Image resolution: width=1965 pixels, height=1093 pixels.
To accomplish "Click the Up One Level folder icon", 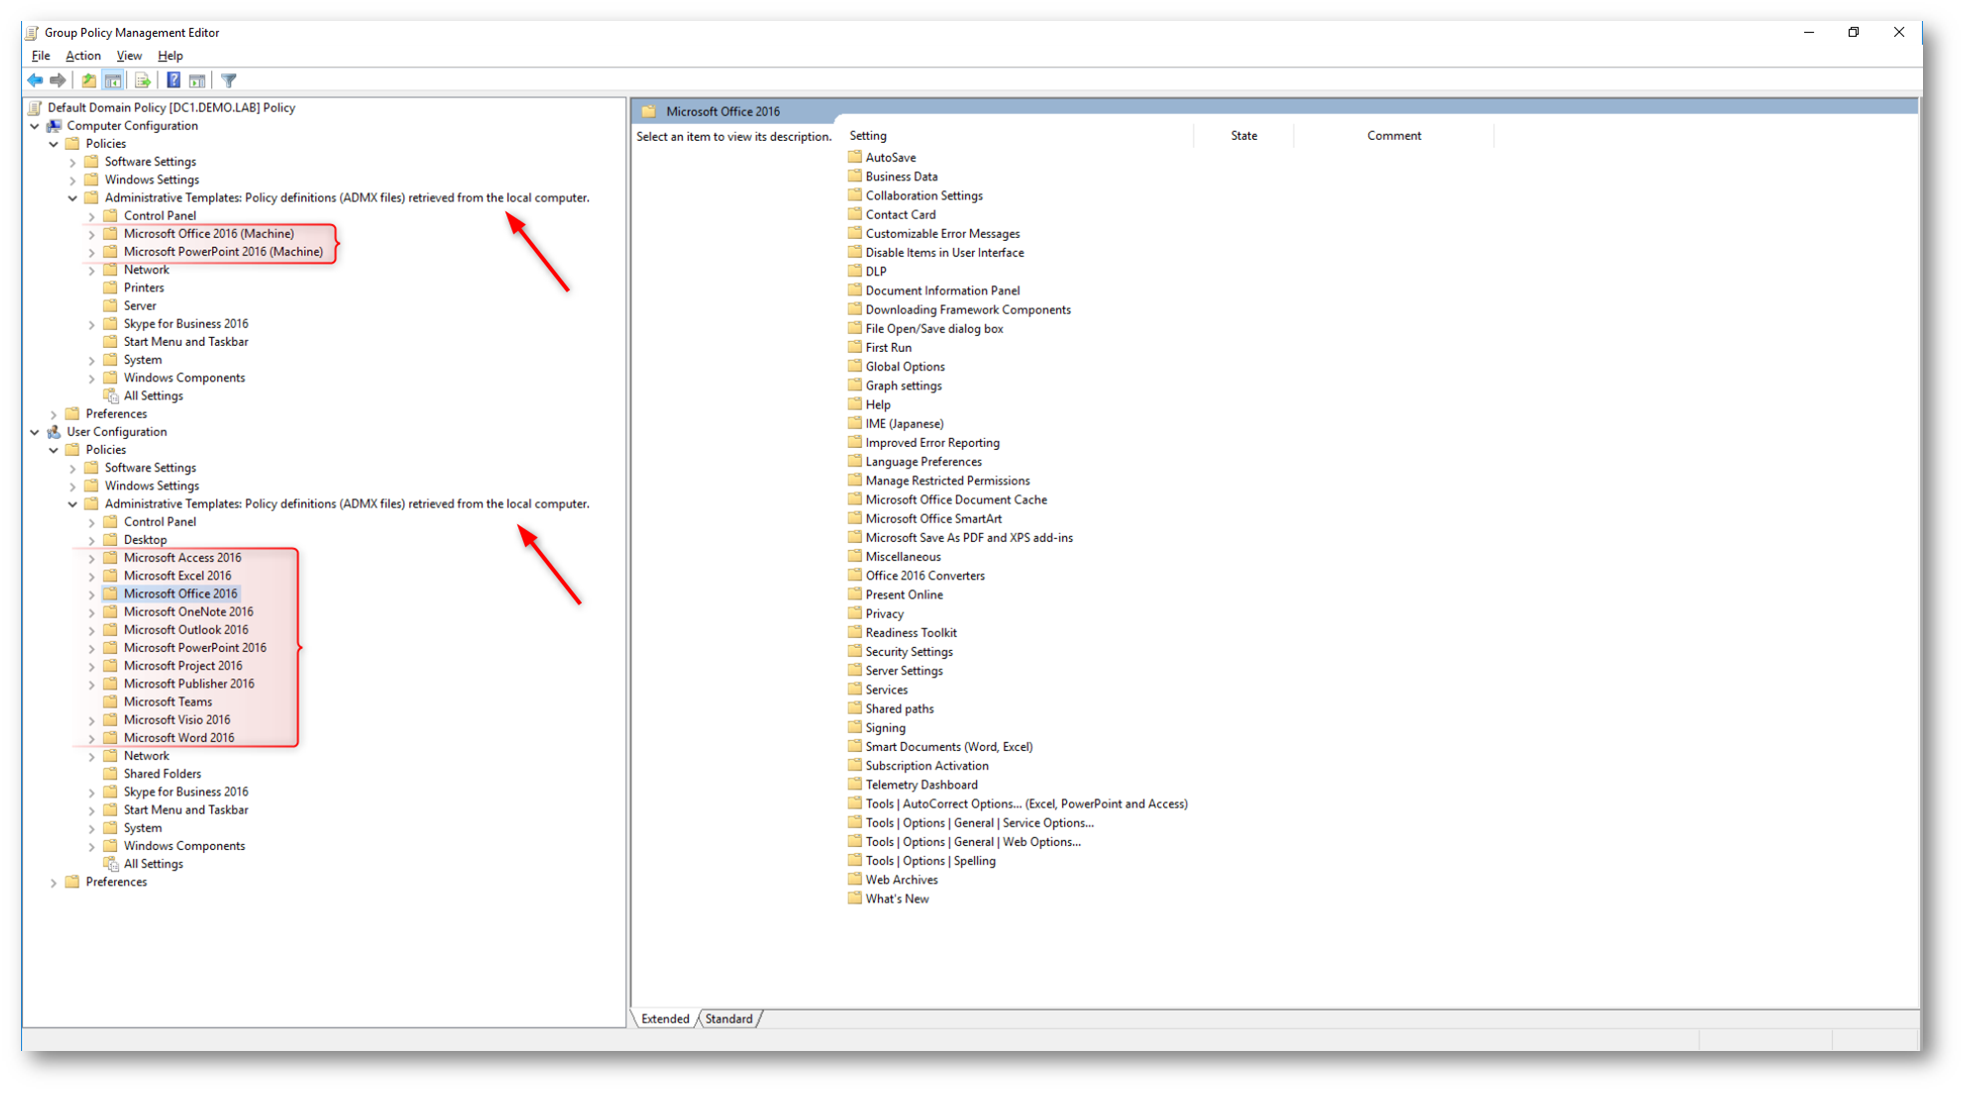I will click(x=89, y=80).
